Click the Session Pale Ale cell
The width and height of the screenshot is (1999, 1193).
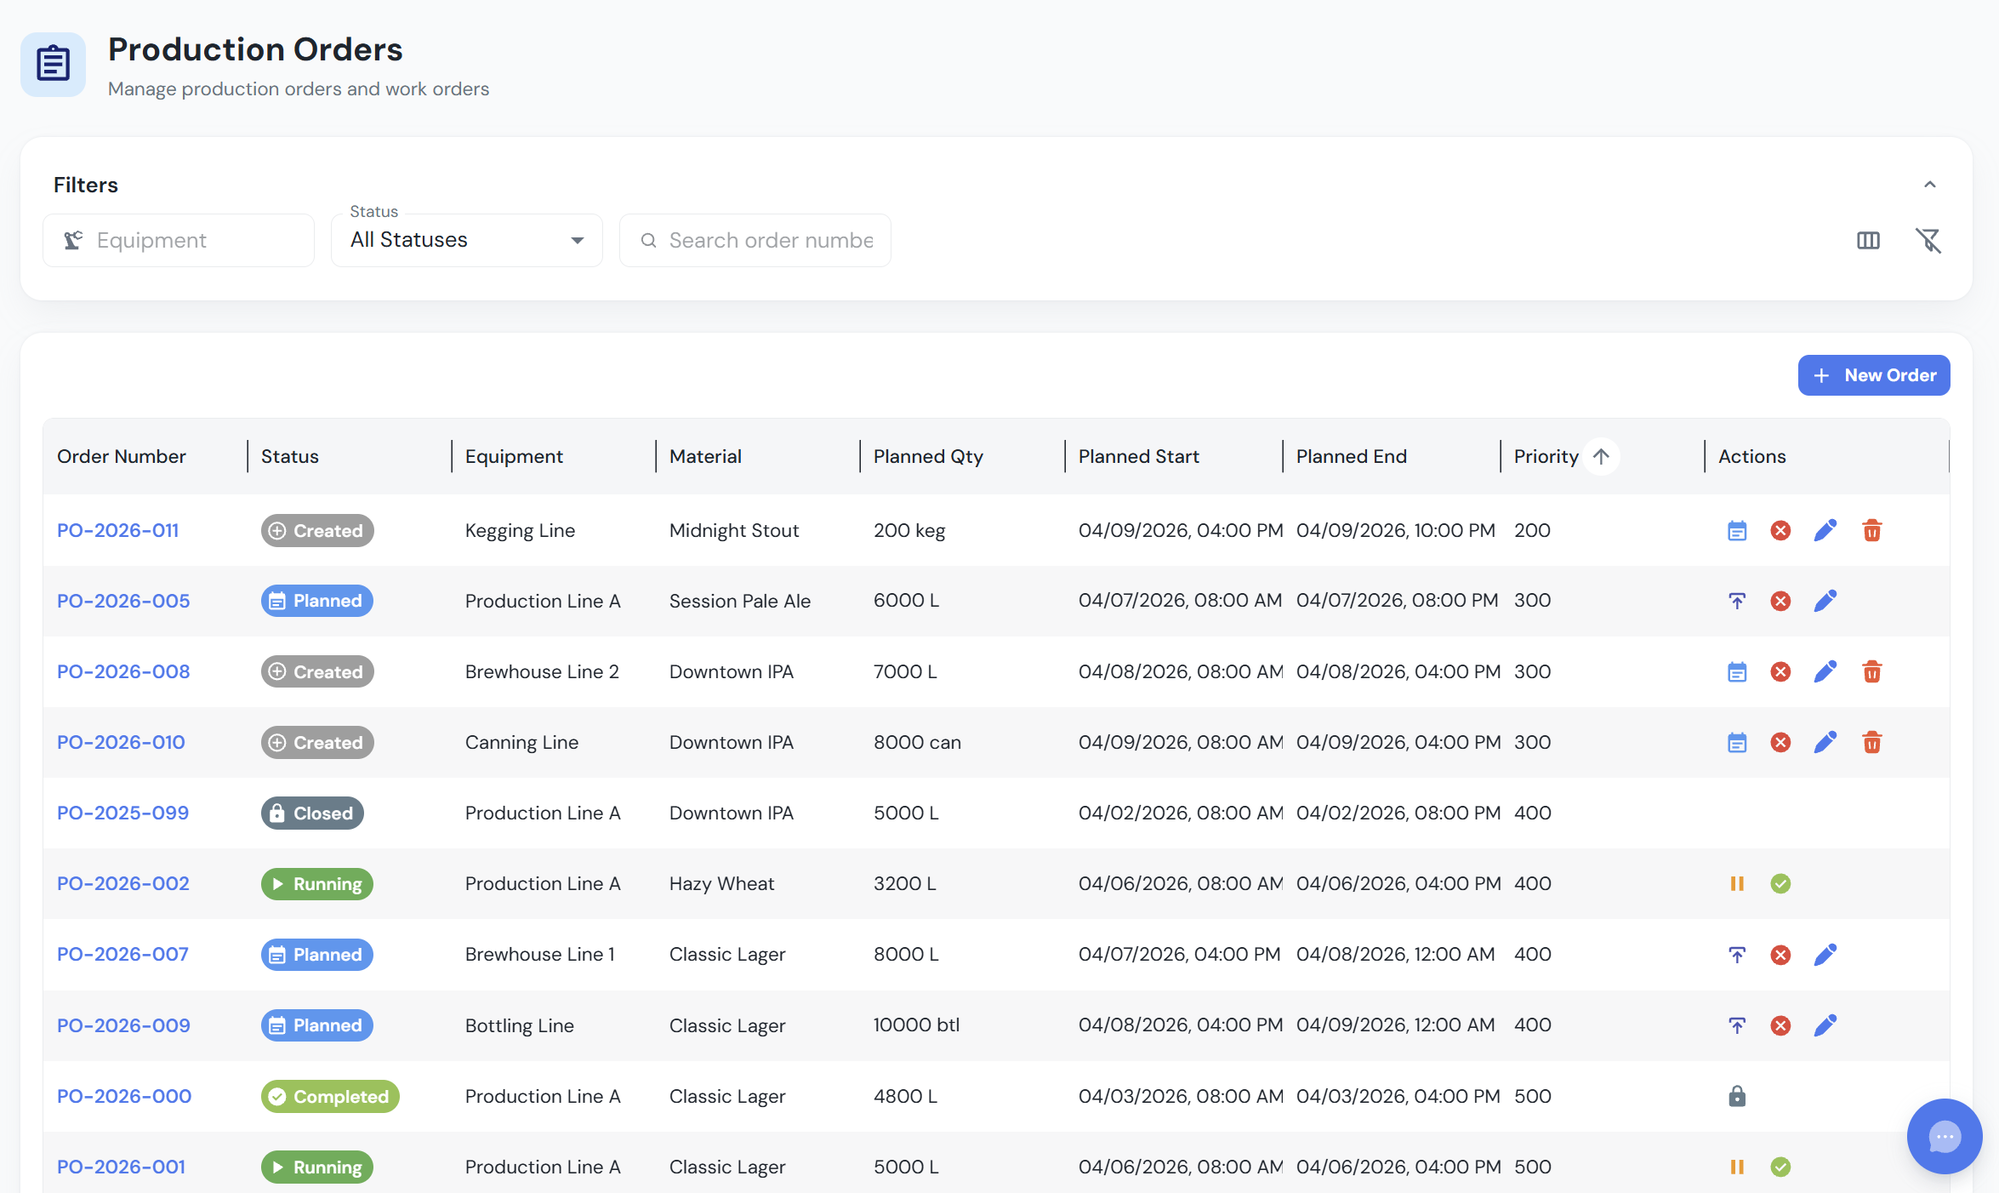(x=740, y=601)
